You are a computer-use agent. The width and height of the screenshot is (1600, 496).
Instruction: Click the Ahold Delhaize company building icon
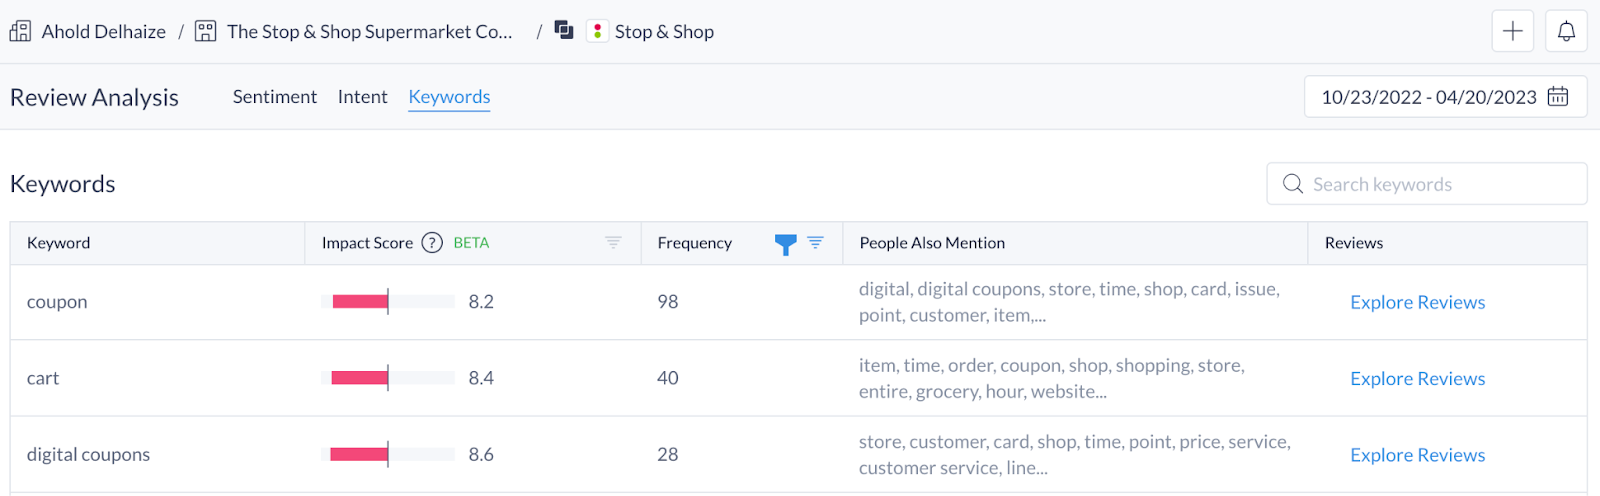pyautogui.click(x=20, y=32)
